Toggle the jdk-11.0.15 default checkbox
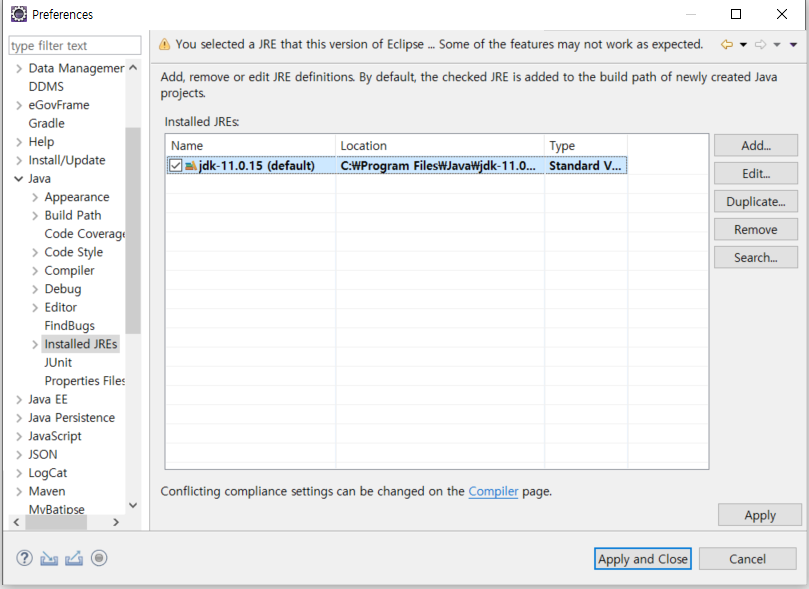 175,166
